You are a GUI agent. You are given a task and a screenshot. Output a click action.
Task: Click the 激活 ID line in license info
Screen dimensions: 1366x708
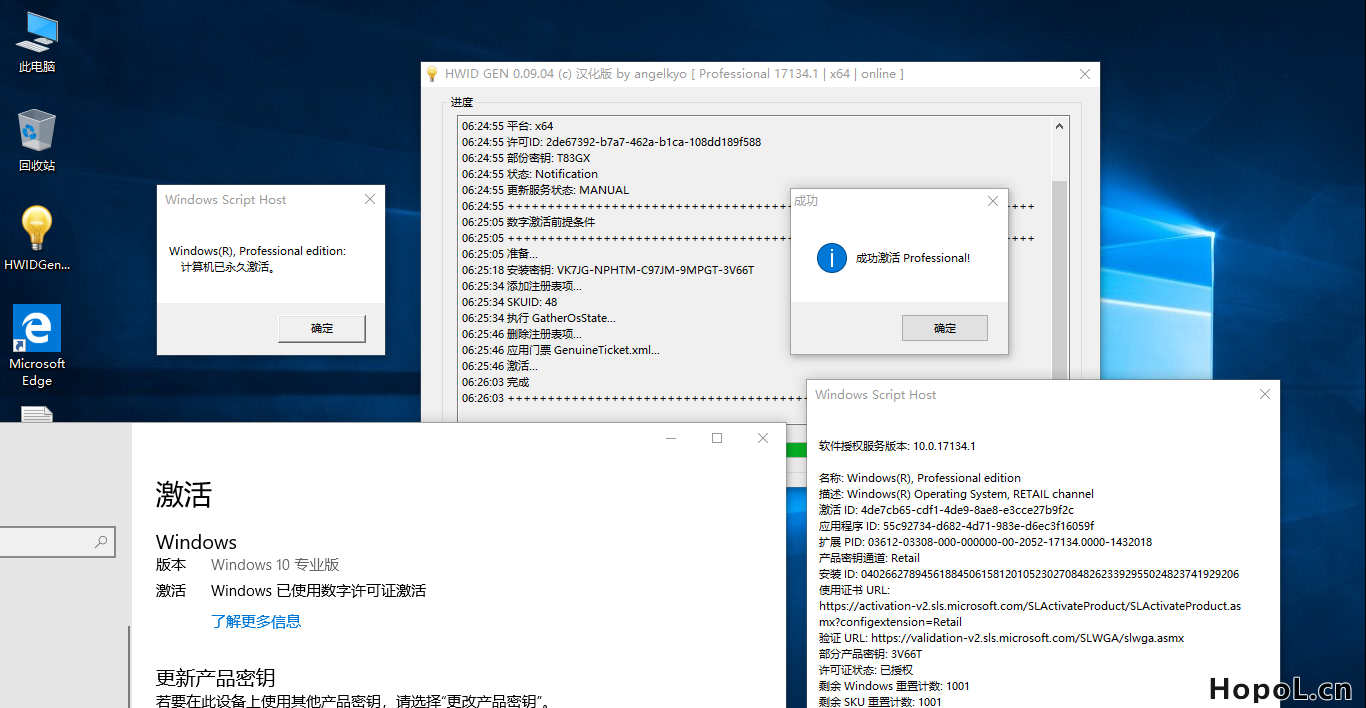(946, 510)
